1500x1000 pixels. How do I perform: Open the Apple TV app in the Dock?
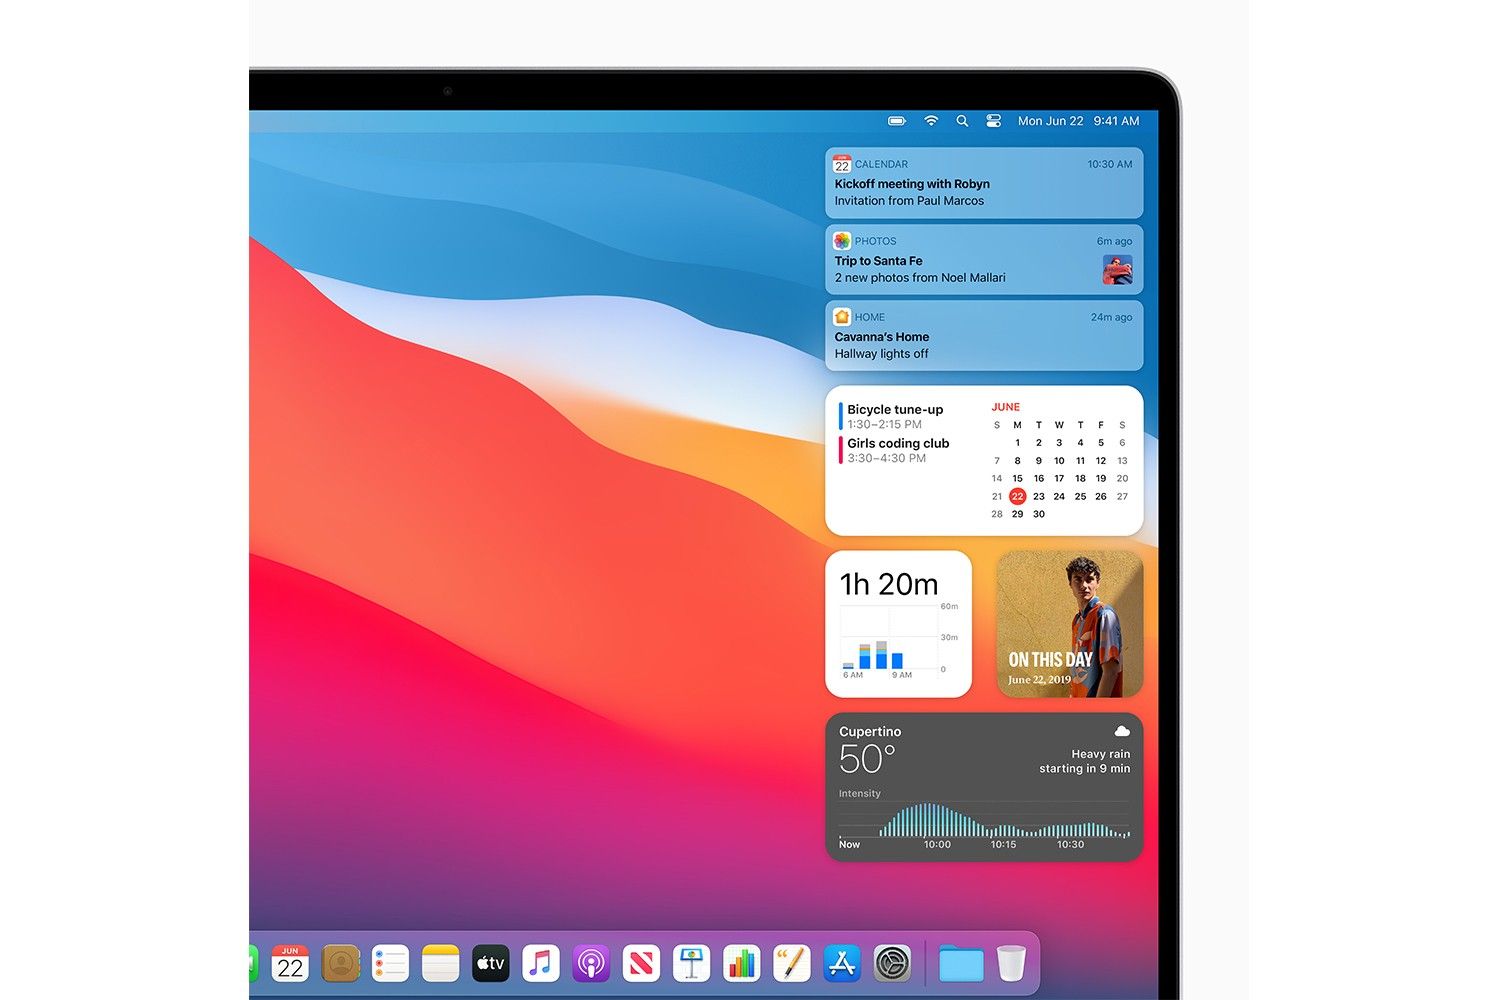pyautogui.click(x=491, y=964)
